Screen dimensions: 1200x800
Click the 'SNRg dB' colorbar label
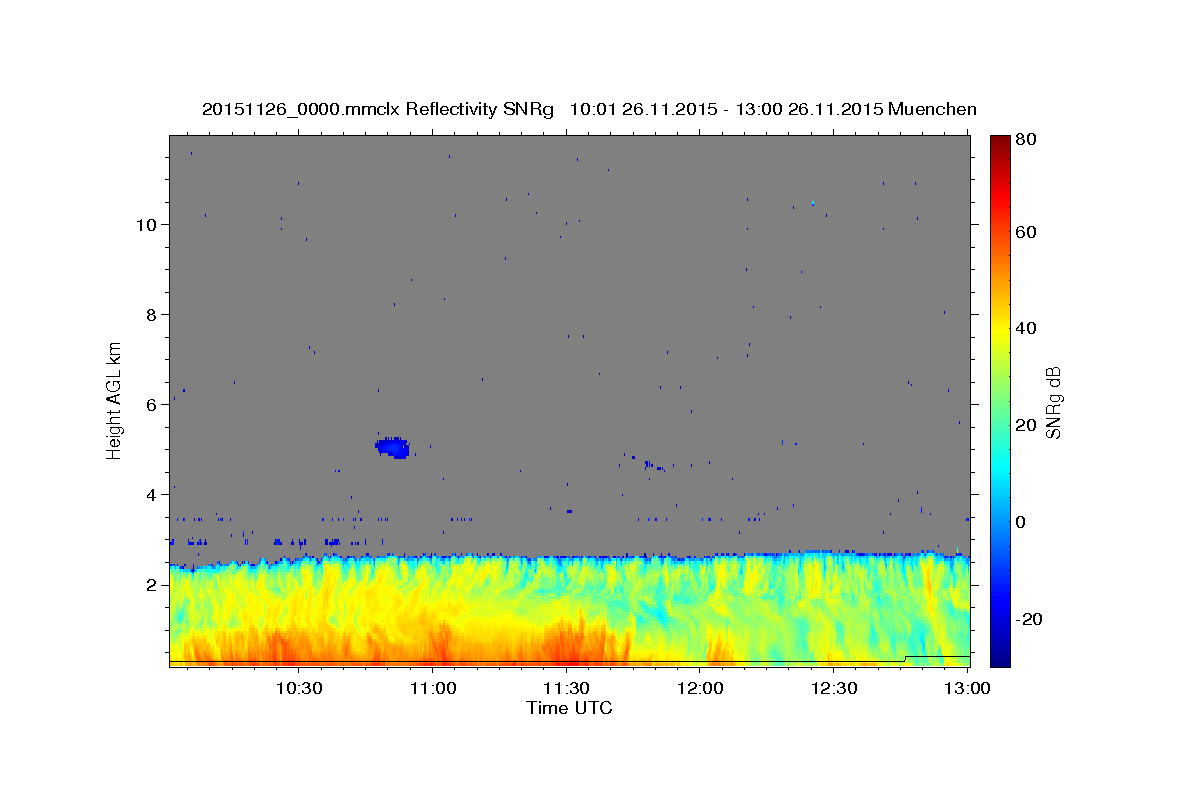coord(1053,402)
